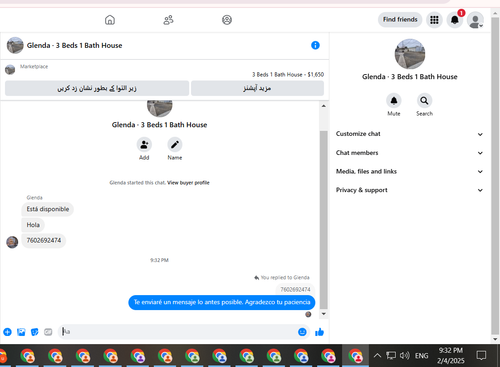
Task: Open the emoji picker smiley icon
Action: point(302,332)
